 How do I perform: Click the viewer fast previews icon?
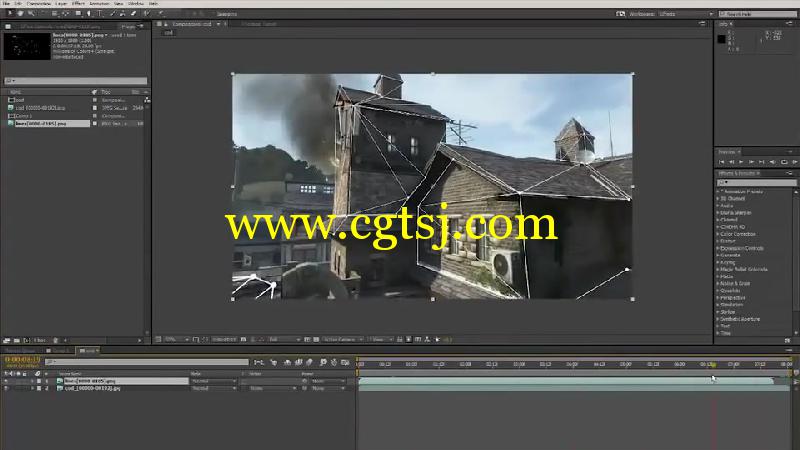408,339
